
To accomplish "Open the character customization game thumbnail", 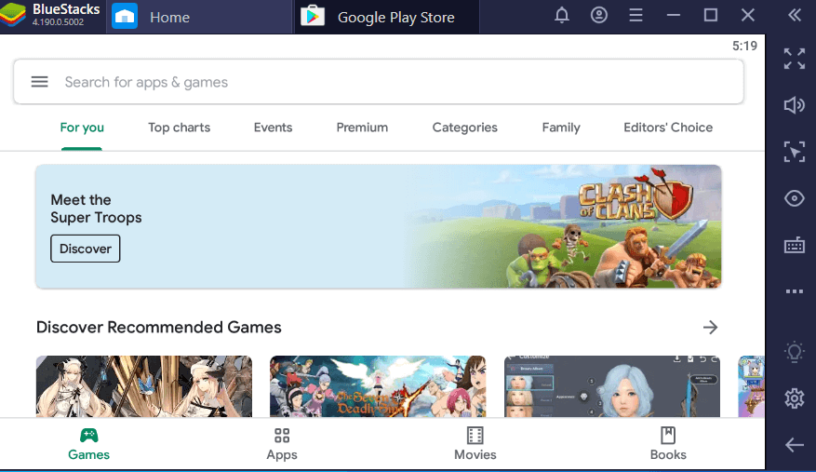I will point(612,386).
